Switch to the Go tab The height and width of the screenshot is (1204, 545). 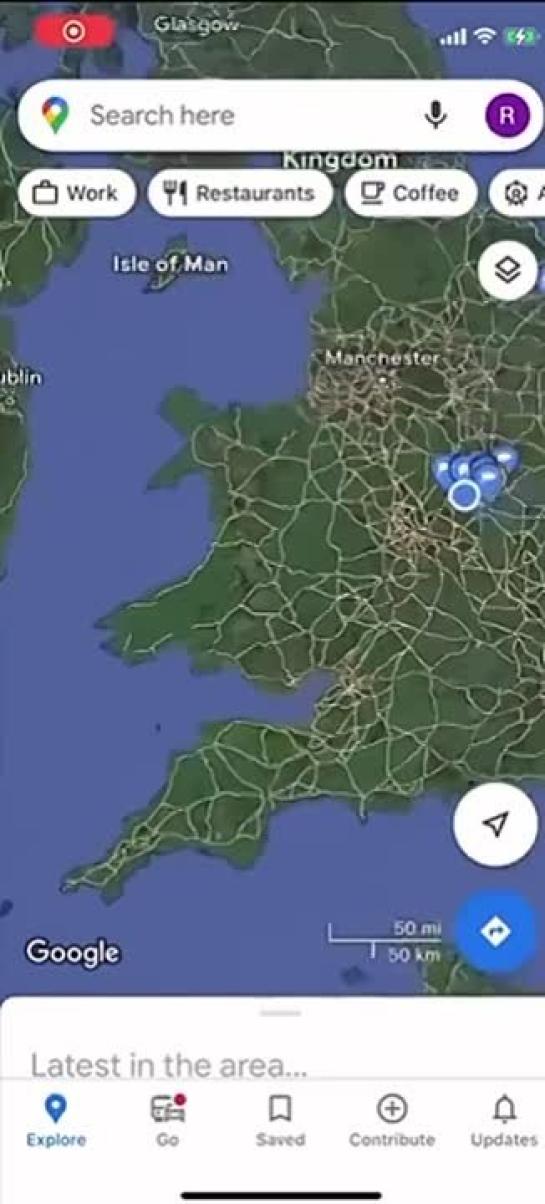(167, 1120)
